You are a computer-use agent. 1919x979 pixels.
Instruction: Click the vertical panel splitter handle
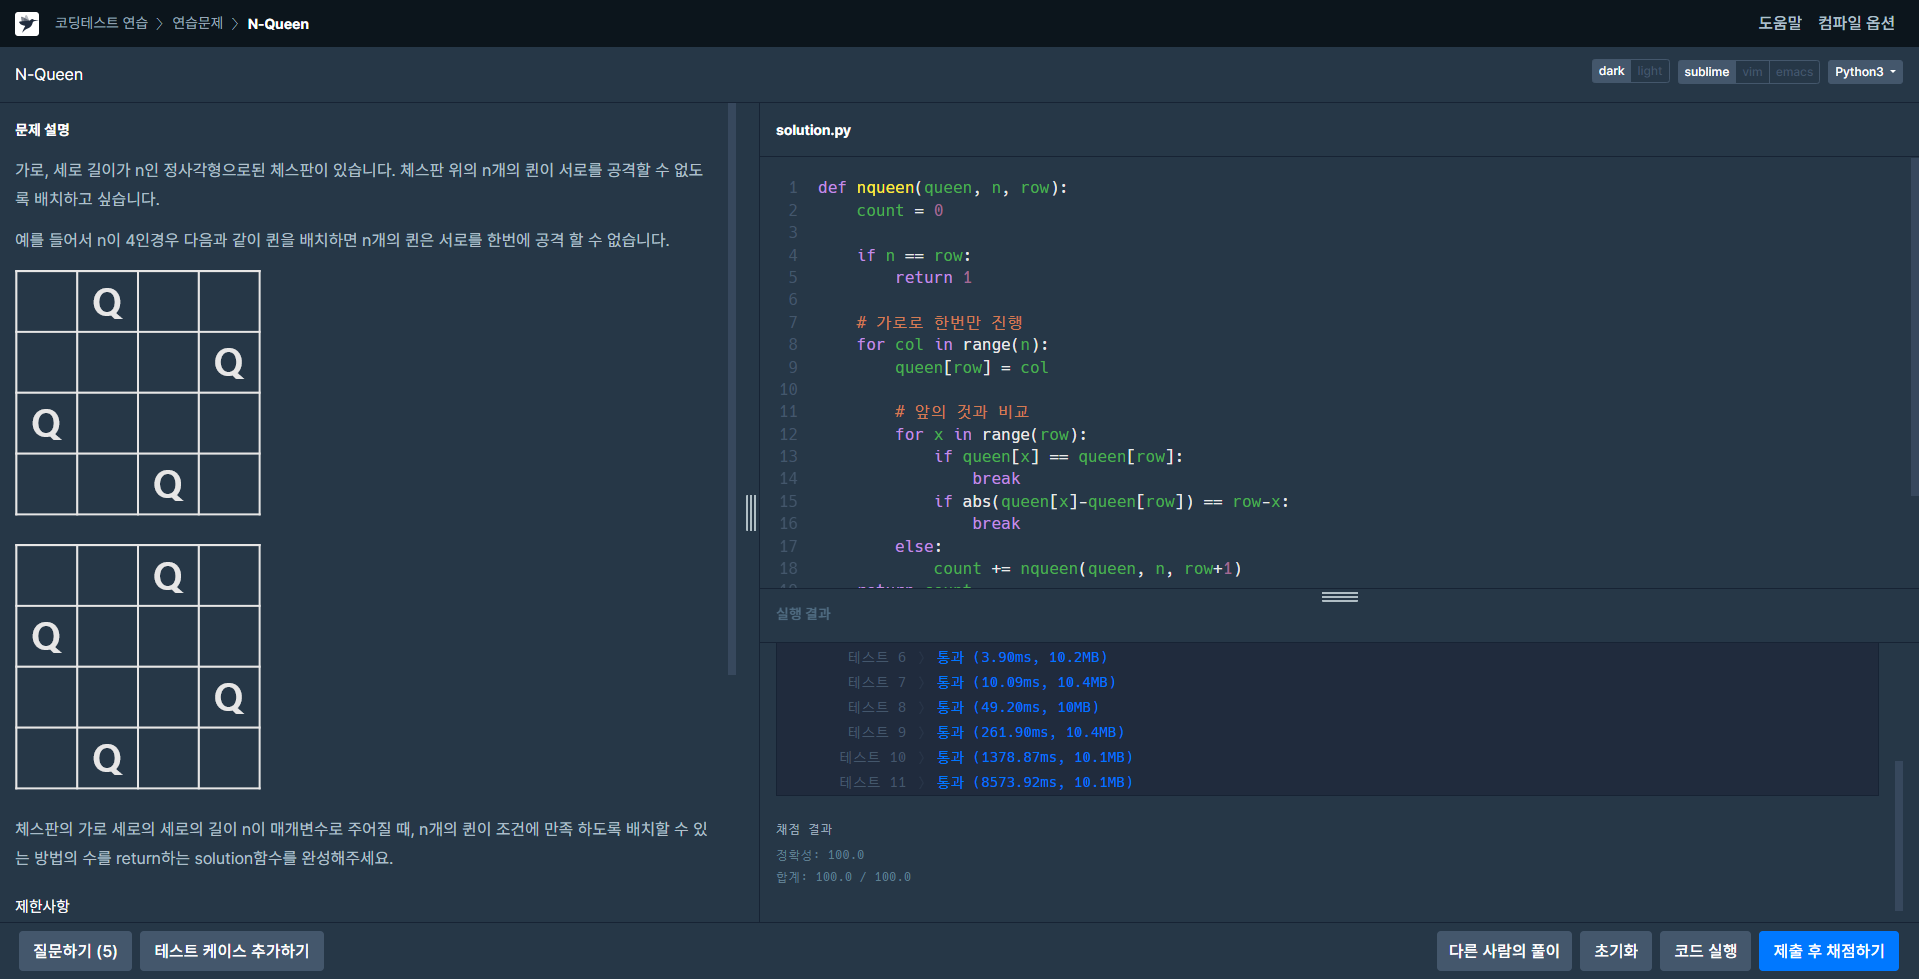(751, 513)
